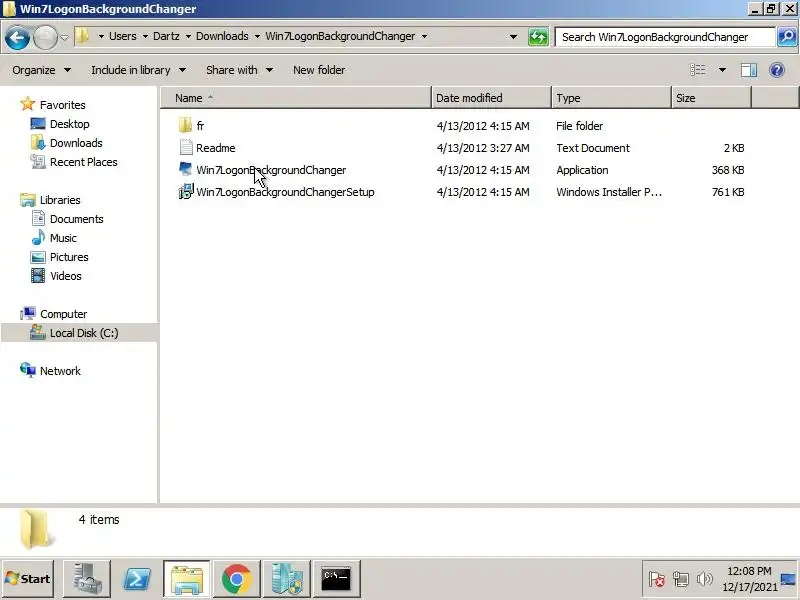Open the Documents library
Image resolution: width=800 pixels, height=600 pixels.
click(x=77, y=219)
